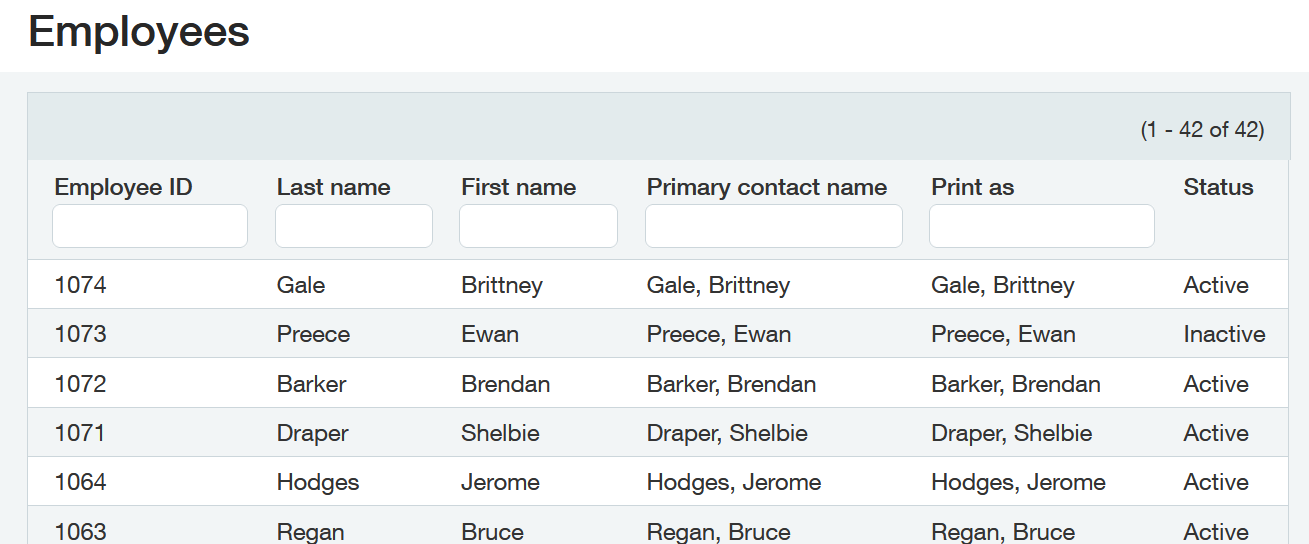The width and height of the screenshot is (1309, 544).
Task: Click the Status column header
Action: coord(1218,187)
